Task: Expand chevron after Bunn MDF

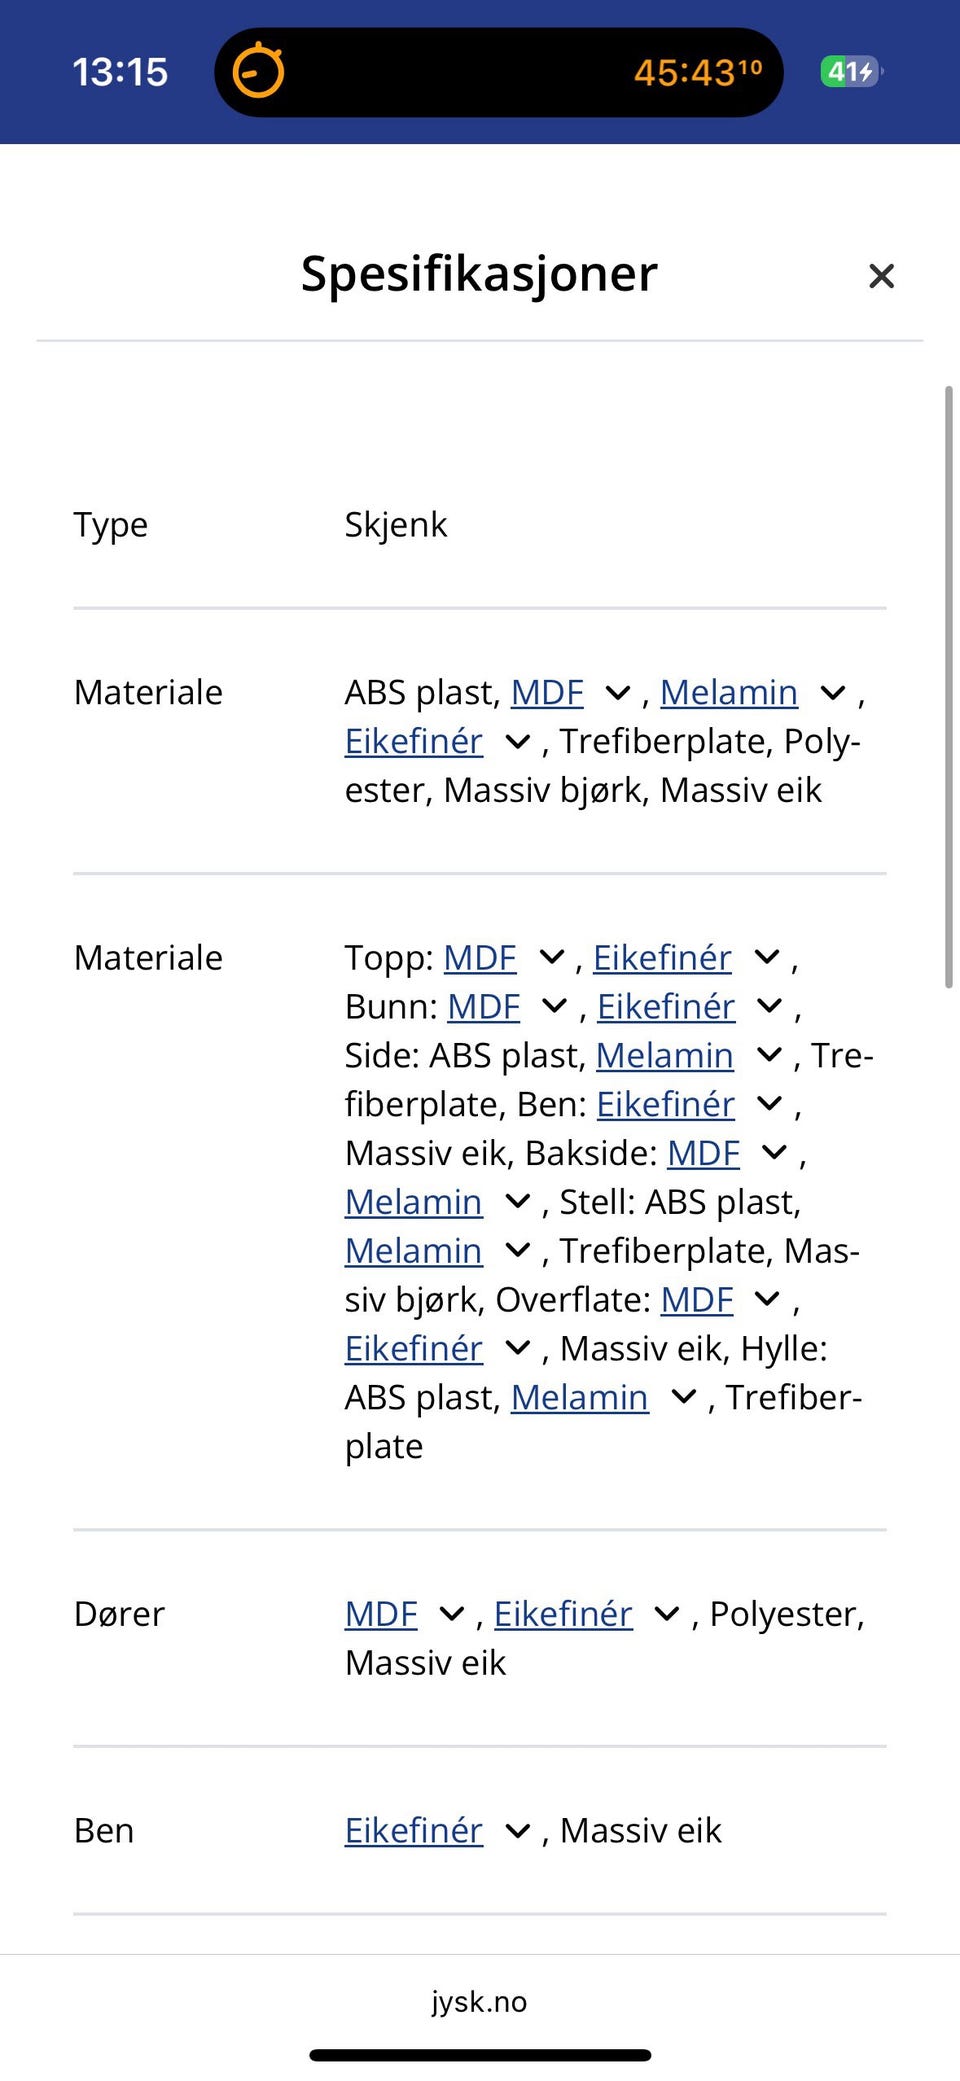Action: coord(554,1006)
